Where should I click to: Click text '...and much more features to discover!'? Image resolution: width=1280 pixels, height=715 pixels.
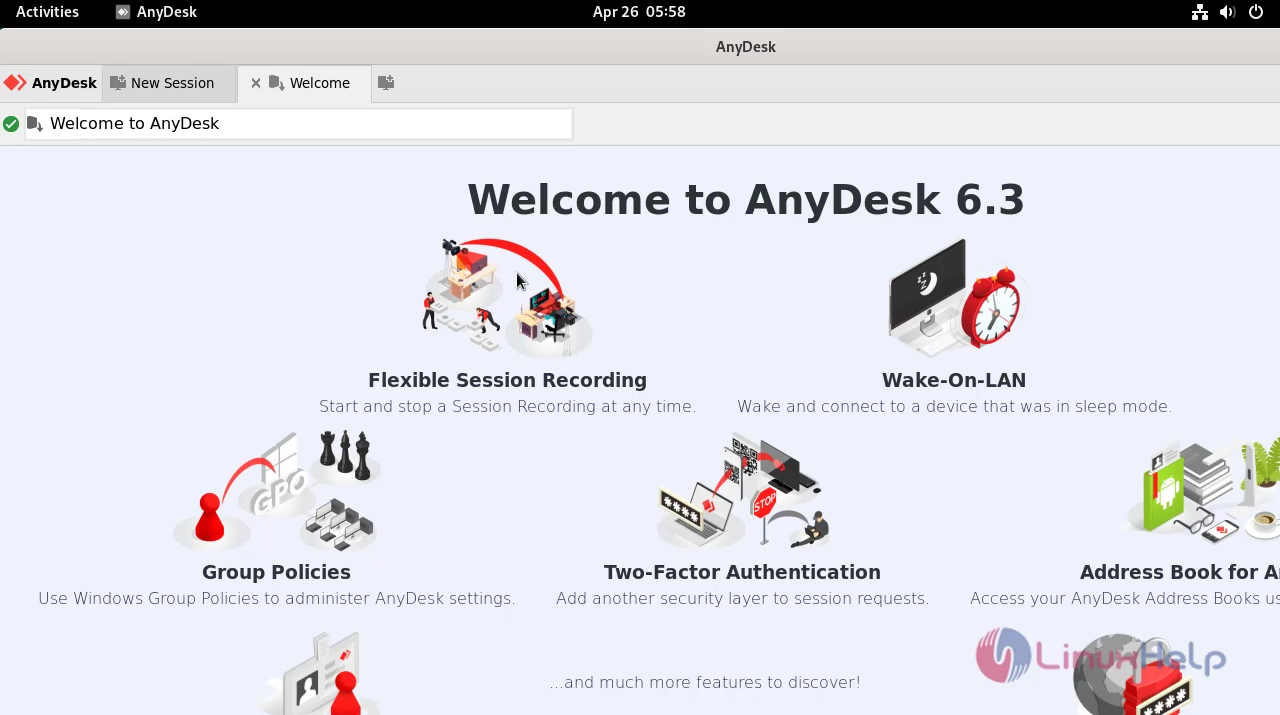(705, 682)
